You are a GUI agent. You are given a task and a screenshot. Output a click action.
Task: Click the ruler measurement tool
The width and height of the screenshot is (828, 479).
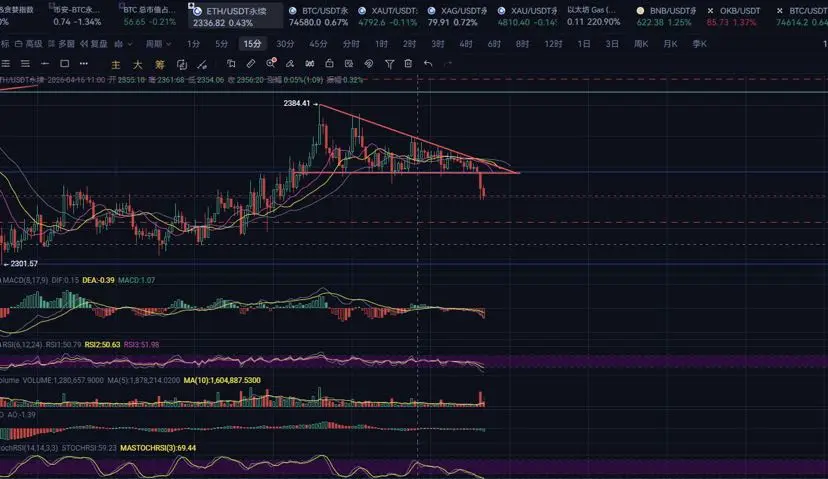point(251,64)
